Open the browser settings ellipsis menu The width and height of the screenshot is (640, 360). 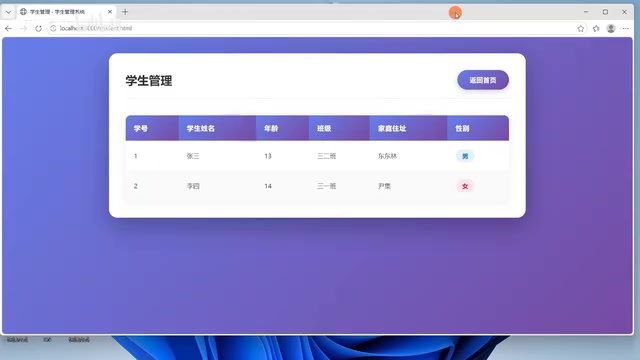click(x=626, y=29)
